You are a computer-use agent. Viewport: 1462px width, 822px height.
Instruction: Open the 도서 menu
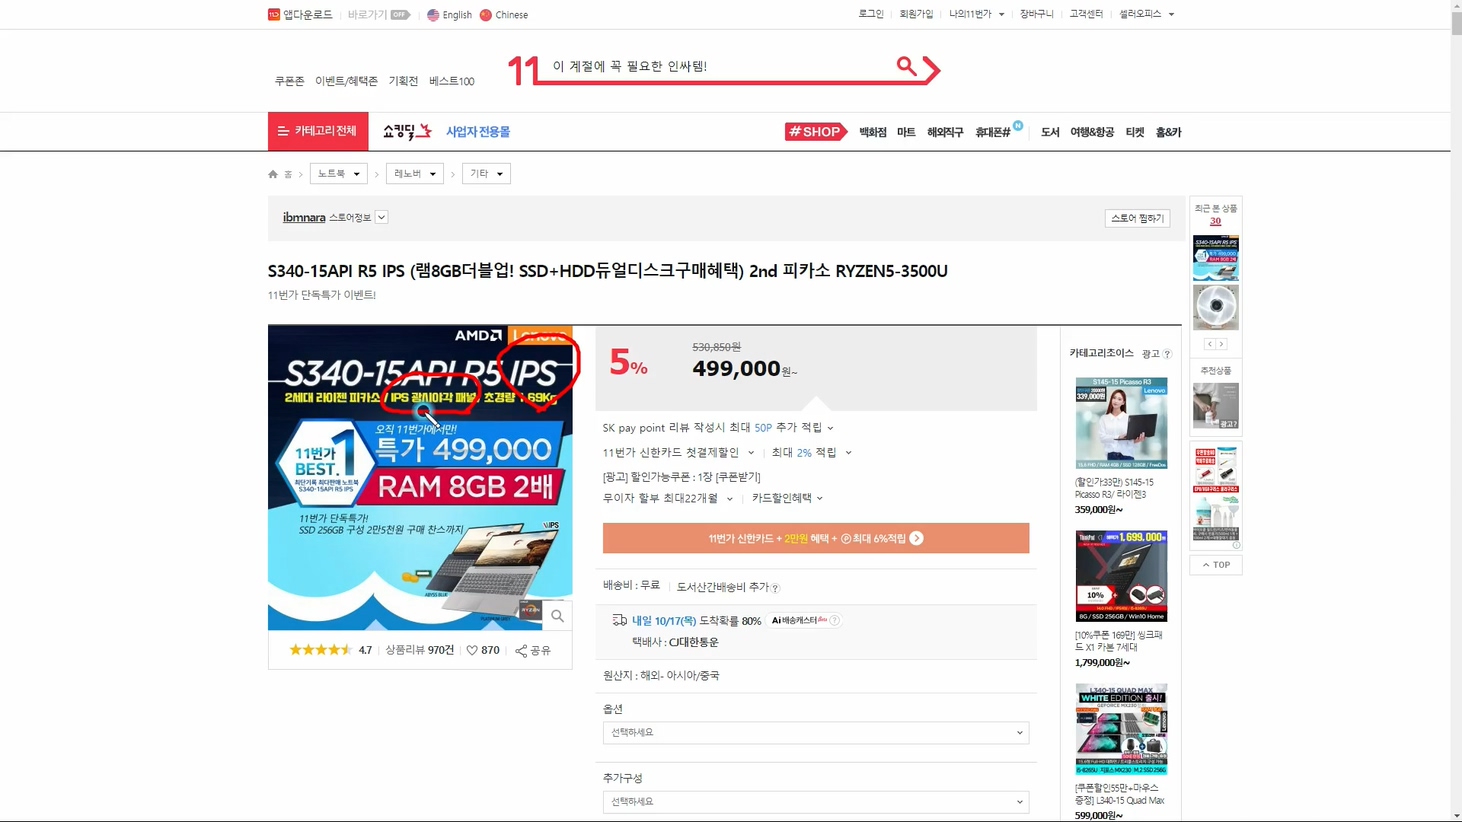coord(1050,132)
